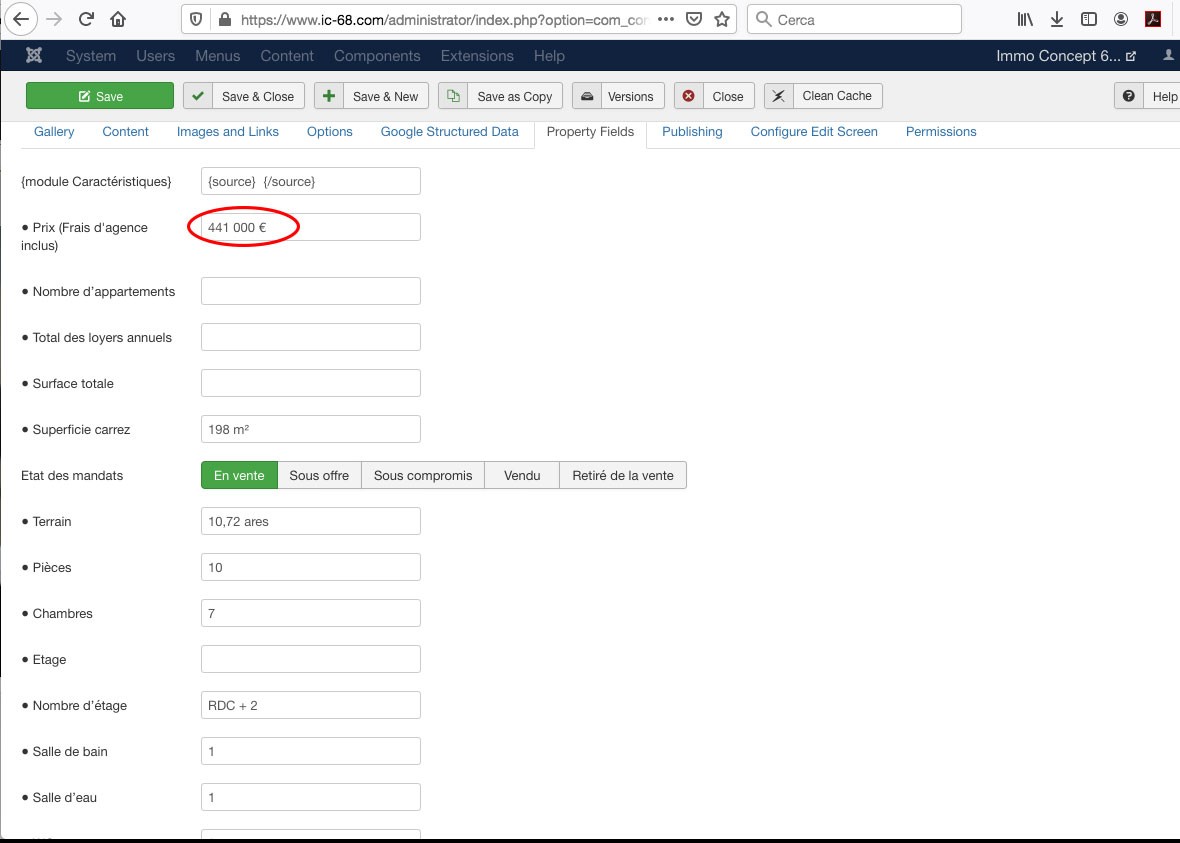Open the System menu

[91, 56]
